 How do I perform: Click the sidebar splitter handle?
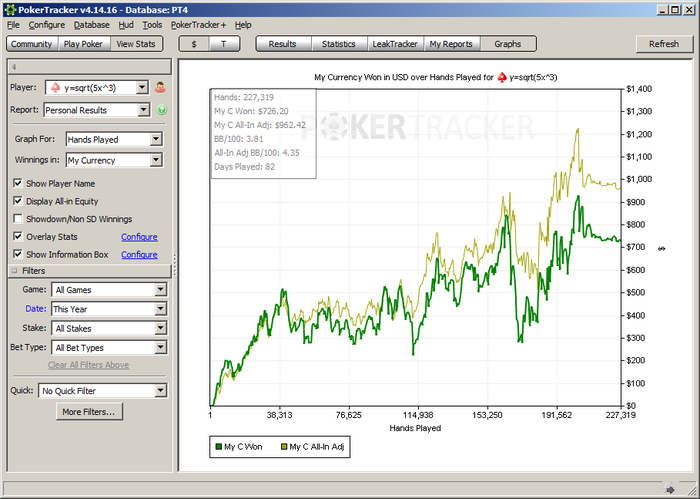coord(175,266)
